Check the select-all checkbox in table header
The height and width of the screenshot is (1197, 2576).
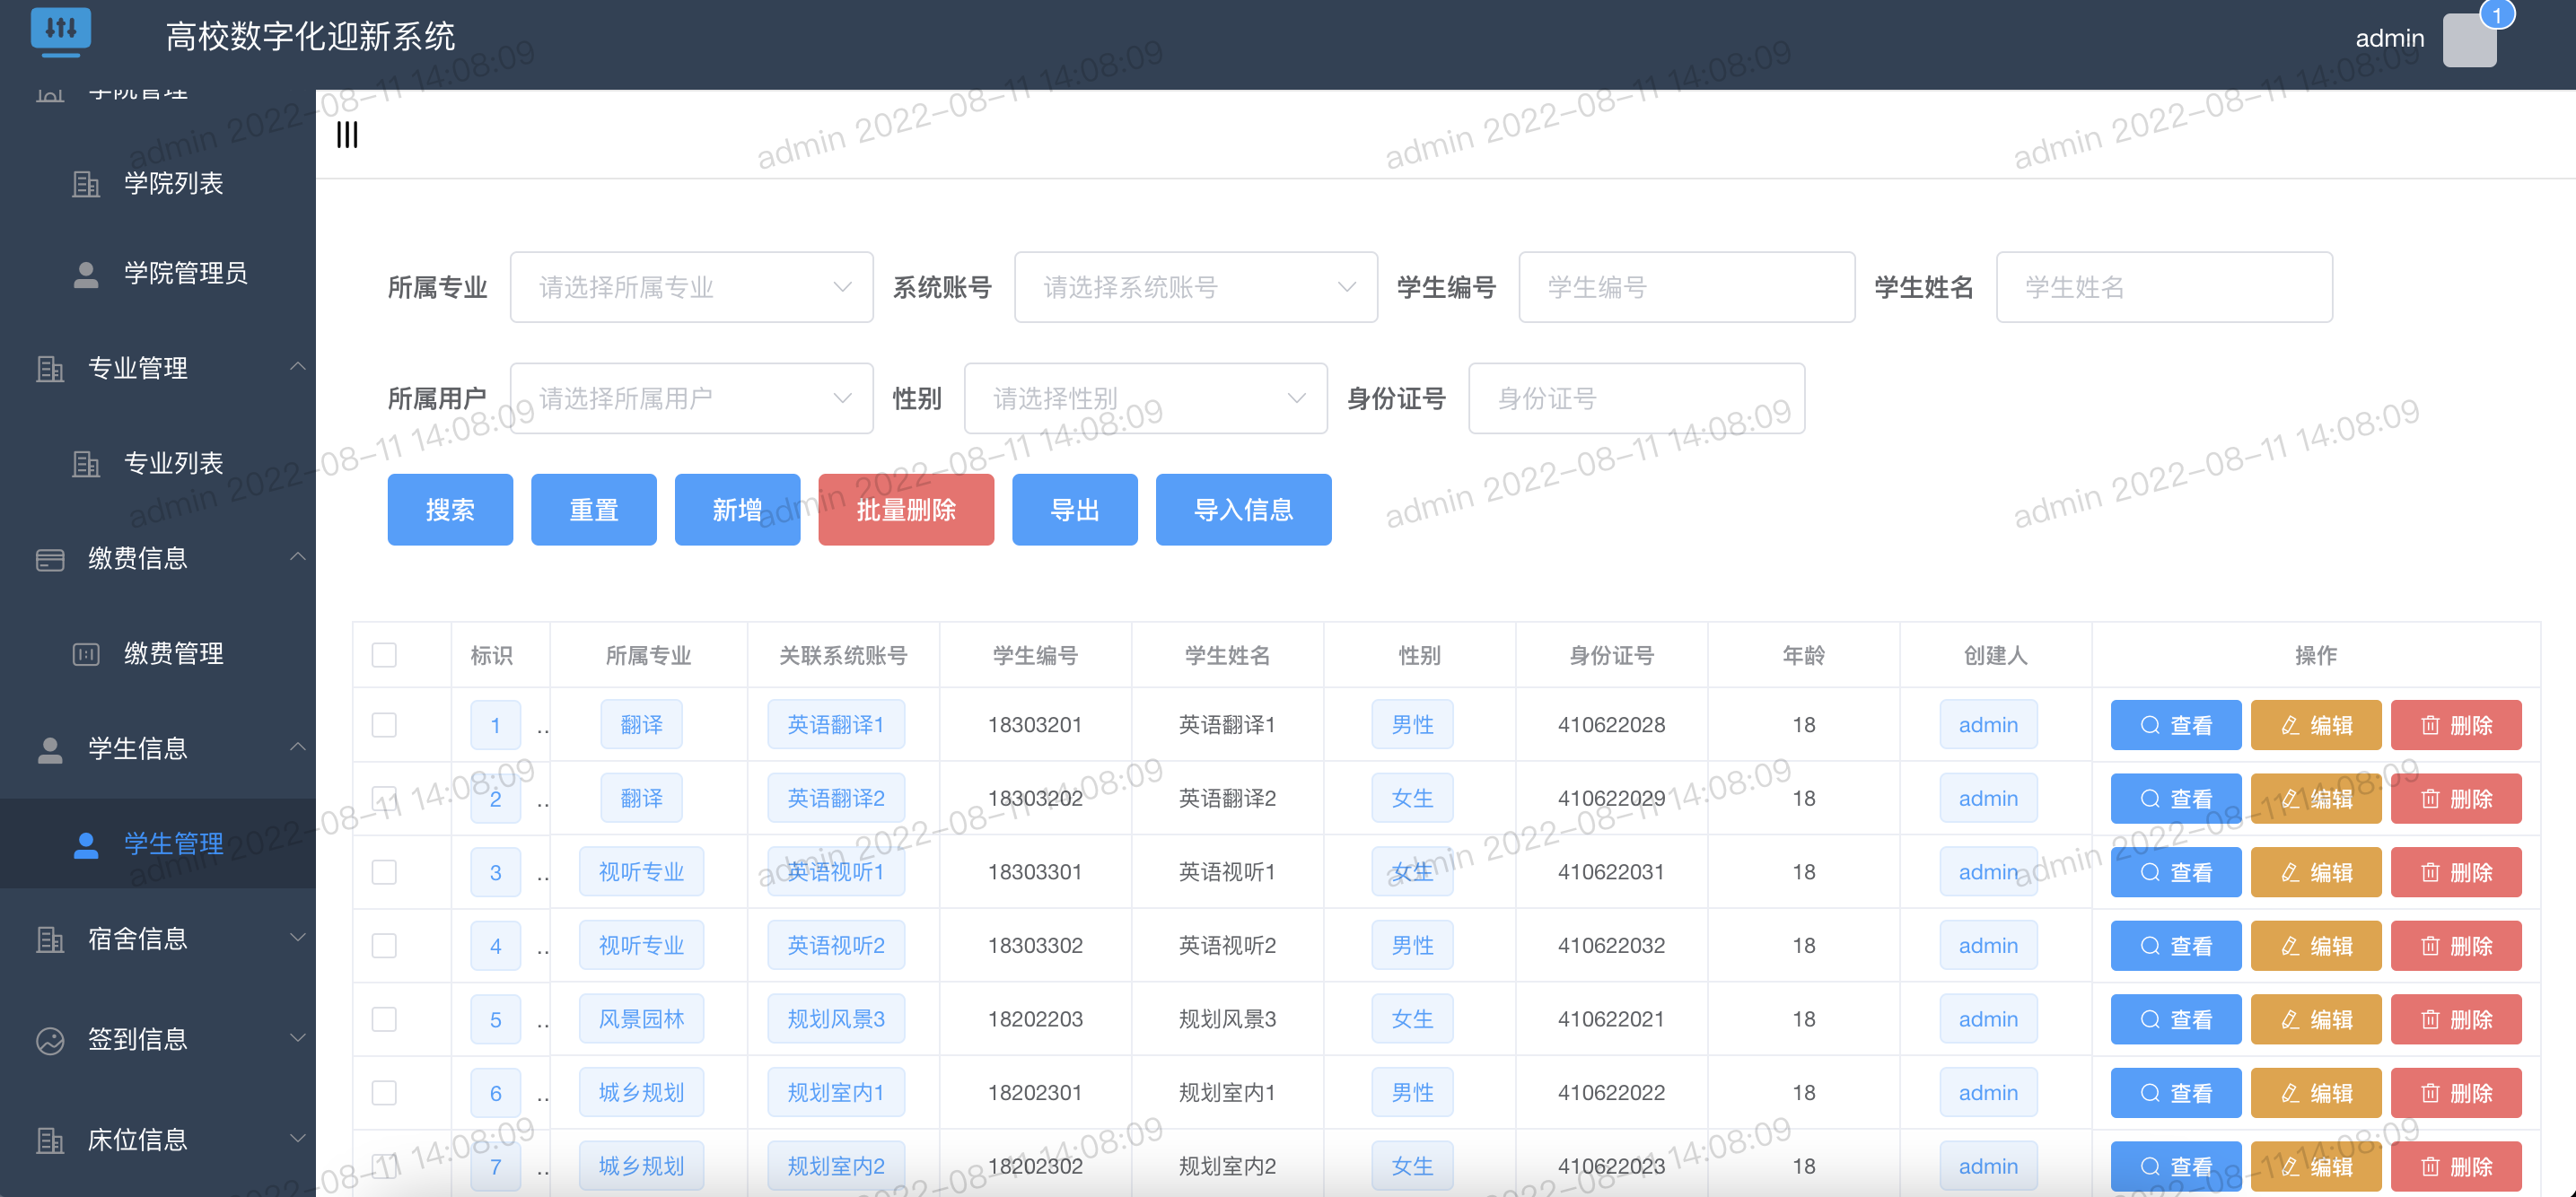384,653
